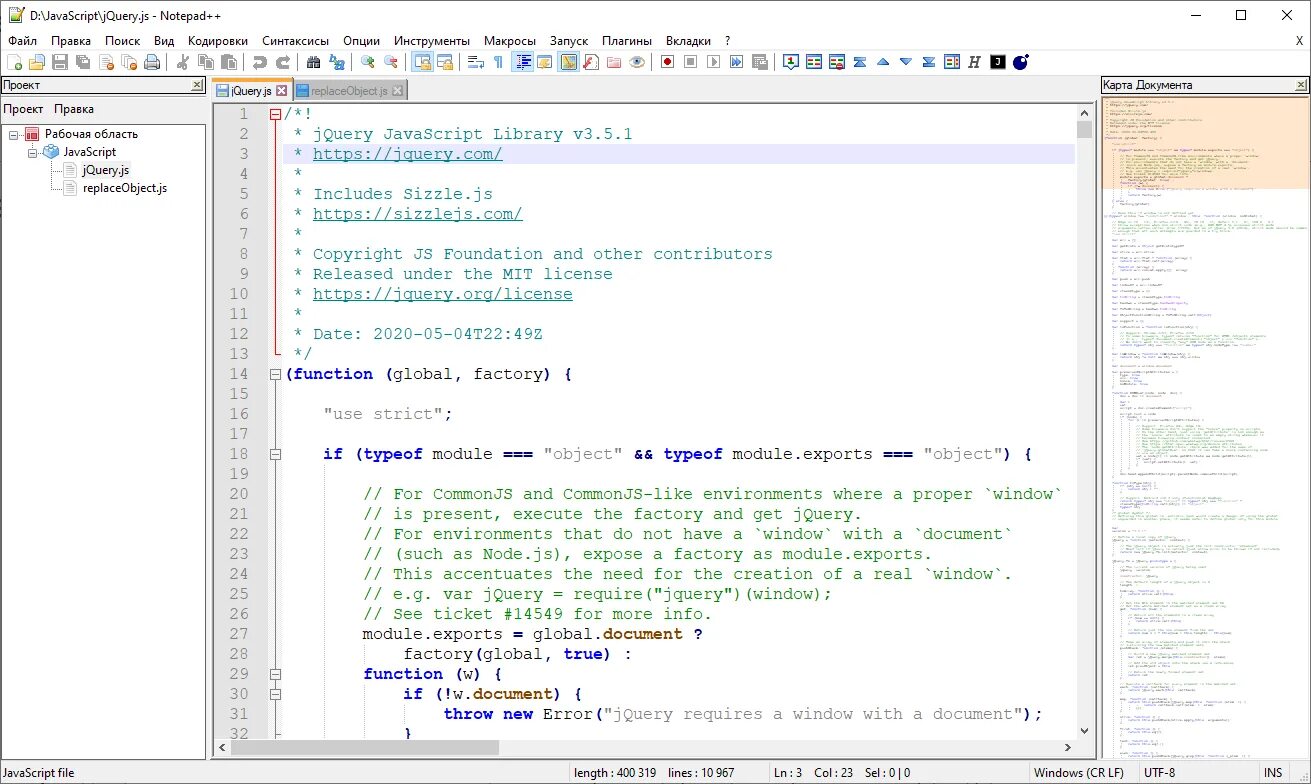Open the Плагины menu
The width and height of the screenshot is (1311, 784).
(x=627, y=41)
